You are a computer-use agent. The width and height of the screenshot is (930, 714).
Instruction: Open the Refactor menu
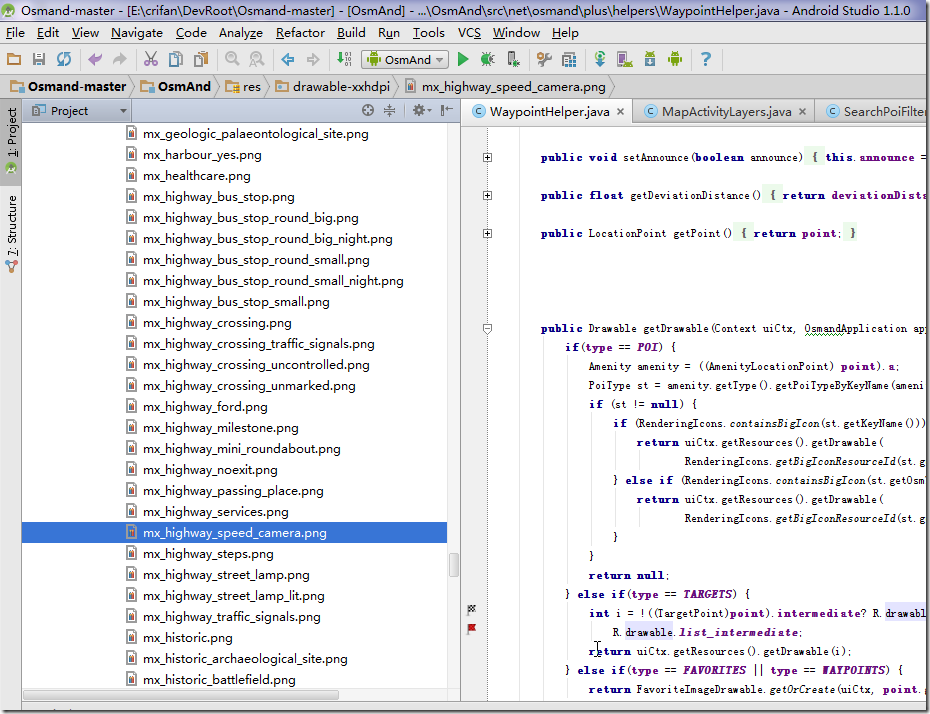300,32
